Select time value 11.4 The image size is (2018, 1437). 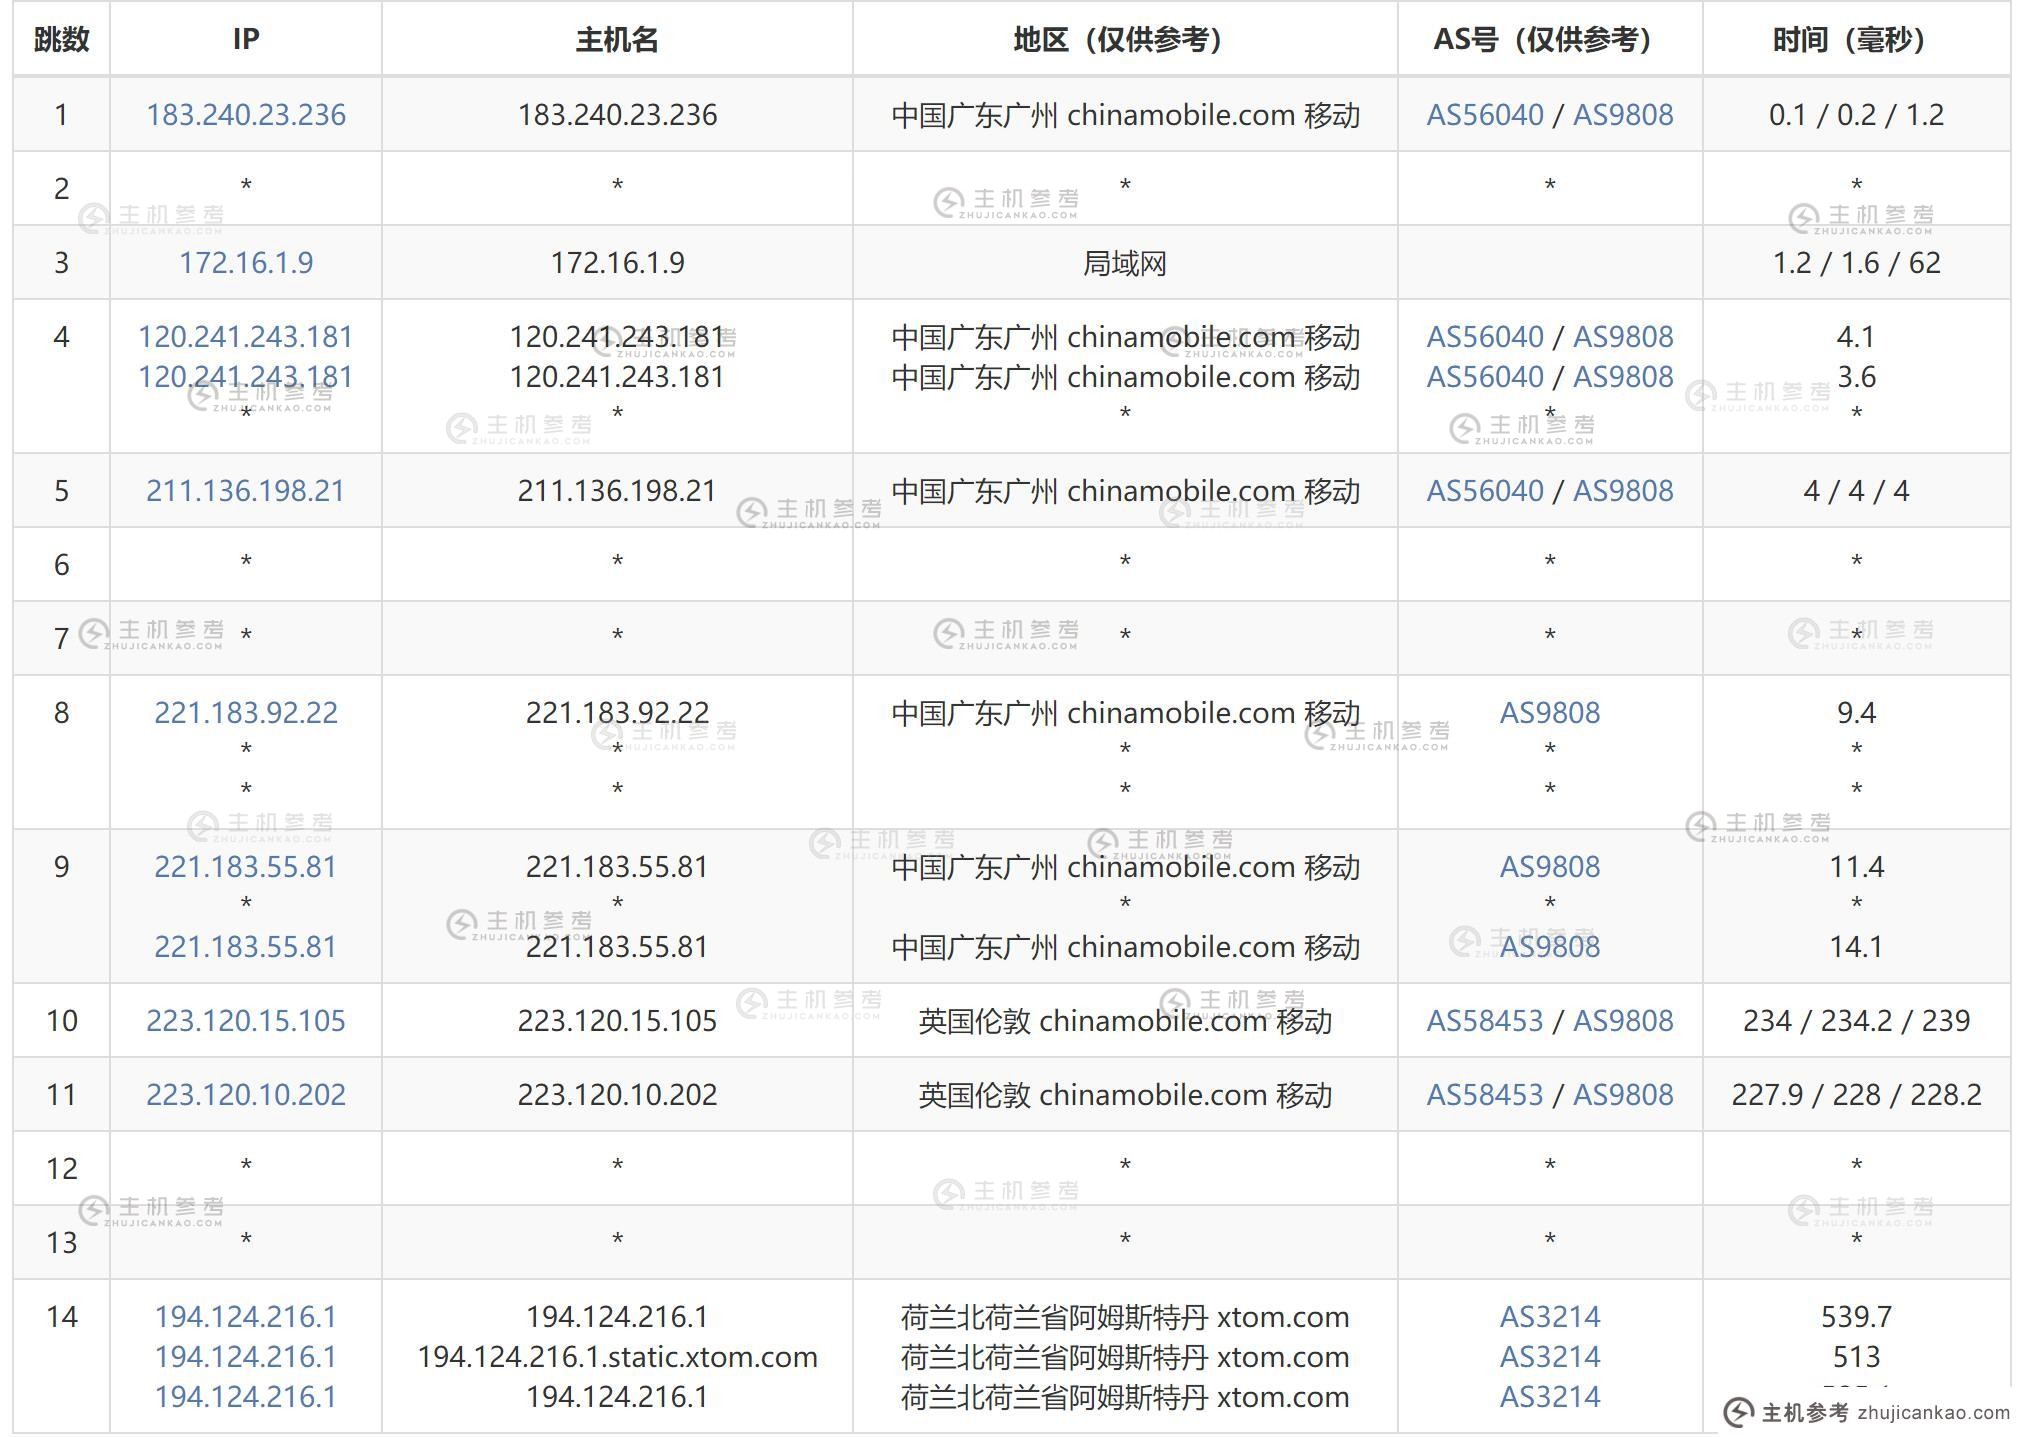1857,867
